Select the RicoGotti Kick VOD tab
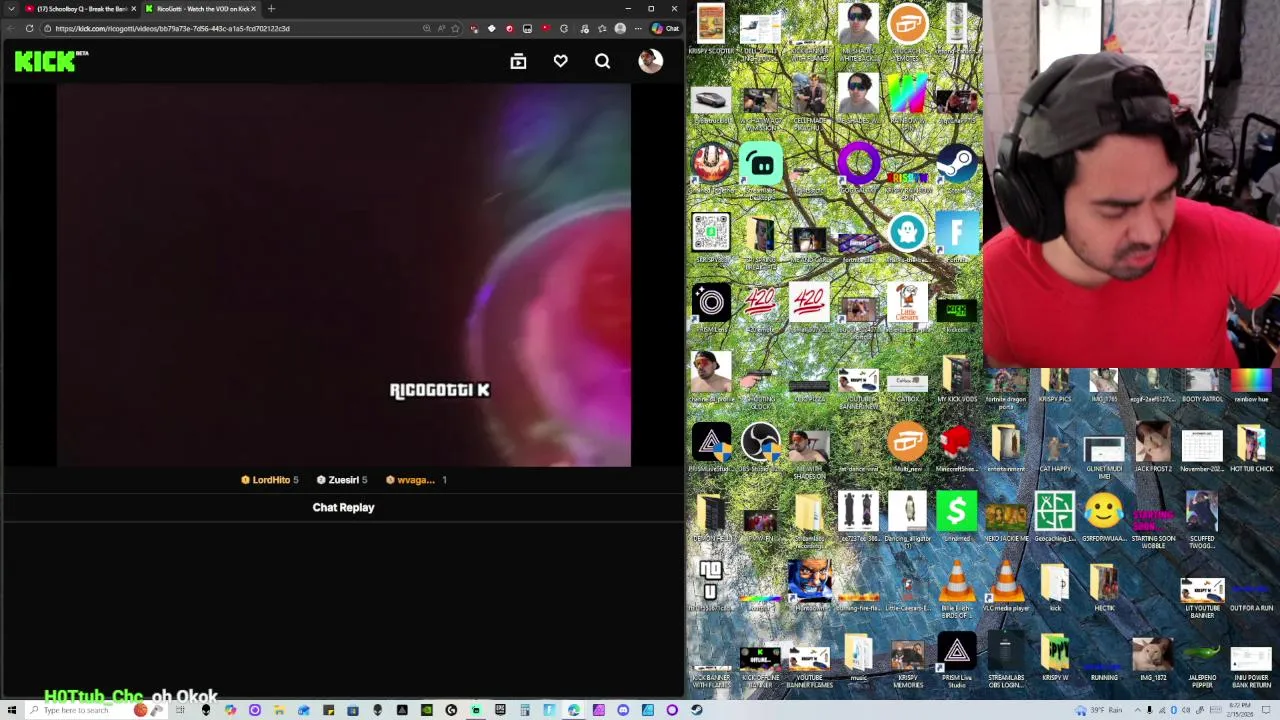Screen dimensions: 1280x720 pyautogui.click(x=200, y=9)
